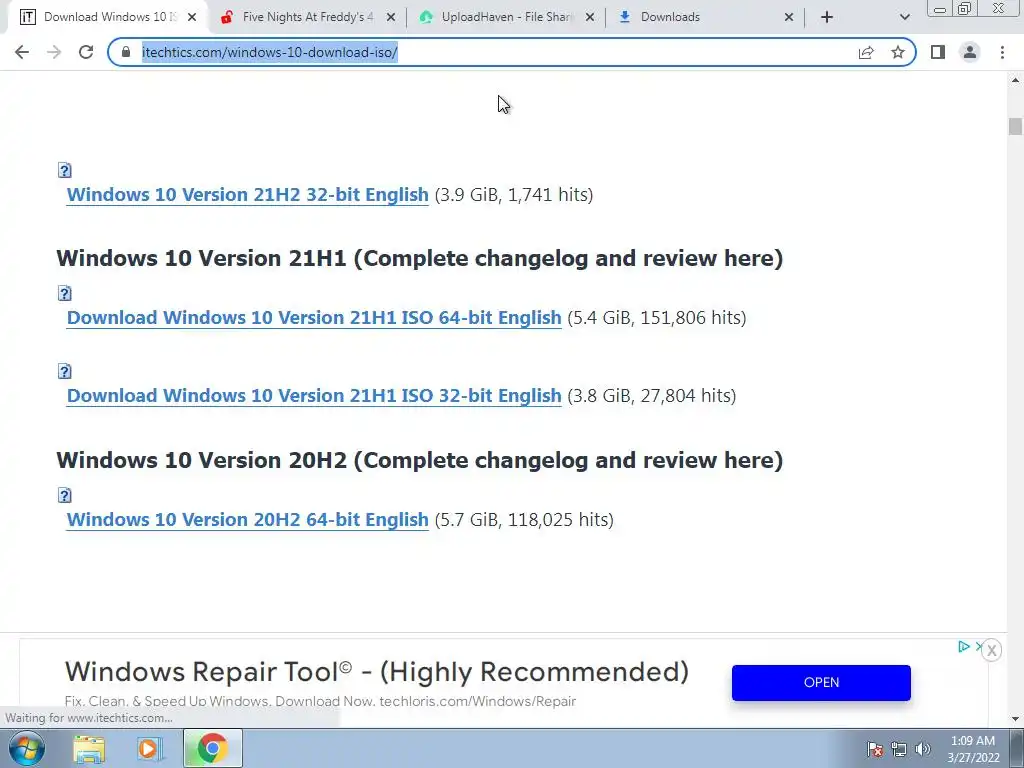Open Download Windows 10 21H1 ISO 32-bit link

coord(314,396)
